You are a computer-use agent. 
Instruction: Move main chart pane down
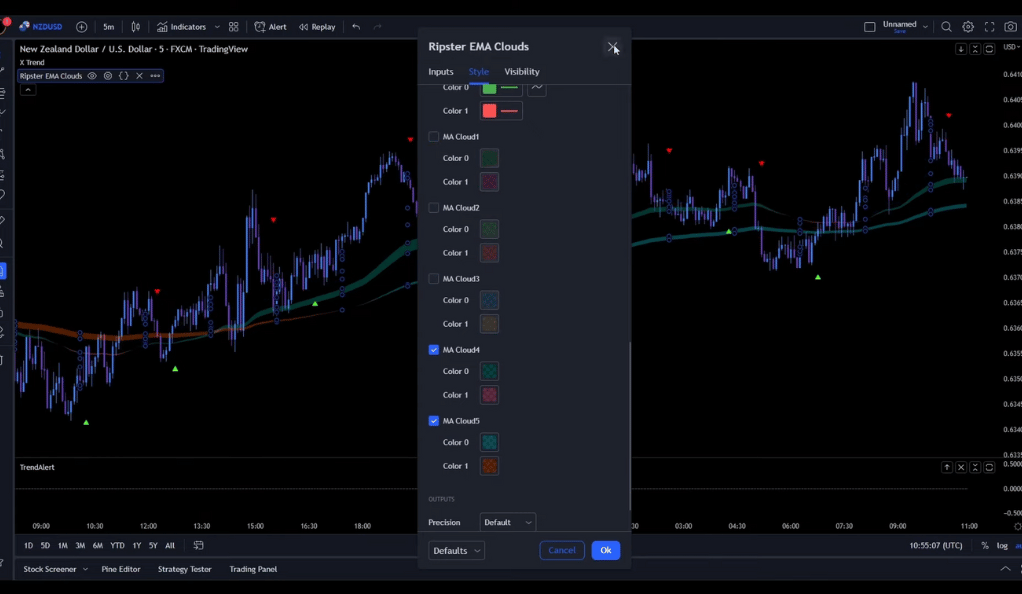pyautogui.click(x=961, y=49)
